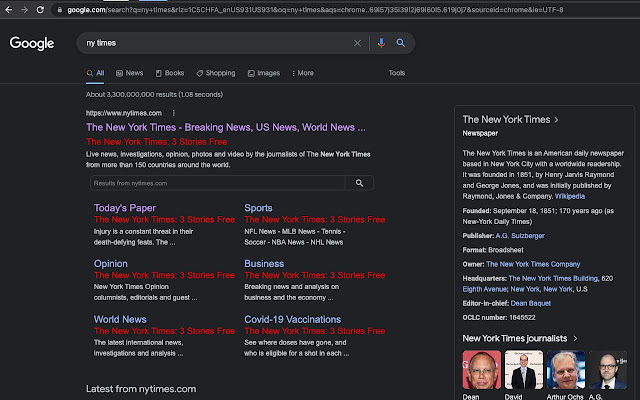The width and height of the screenshot is (640, 400).
Task: Open the Dean Baquet editor-in-chief link
Action: coord(531,303)
